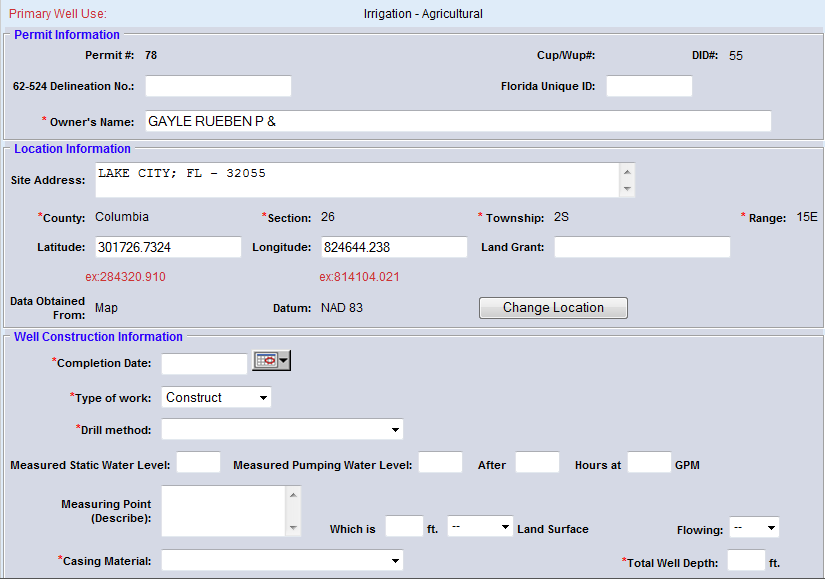Image resolution: width=825 pixels, height=579 pixels.
Task: Focus the Land Grant input field
Action: [x=642, y=248]
